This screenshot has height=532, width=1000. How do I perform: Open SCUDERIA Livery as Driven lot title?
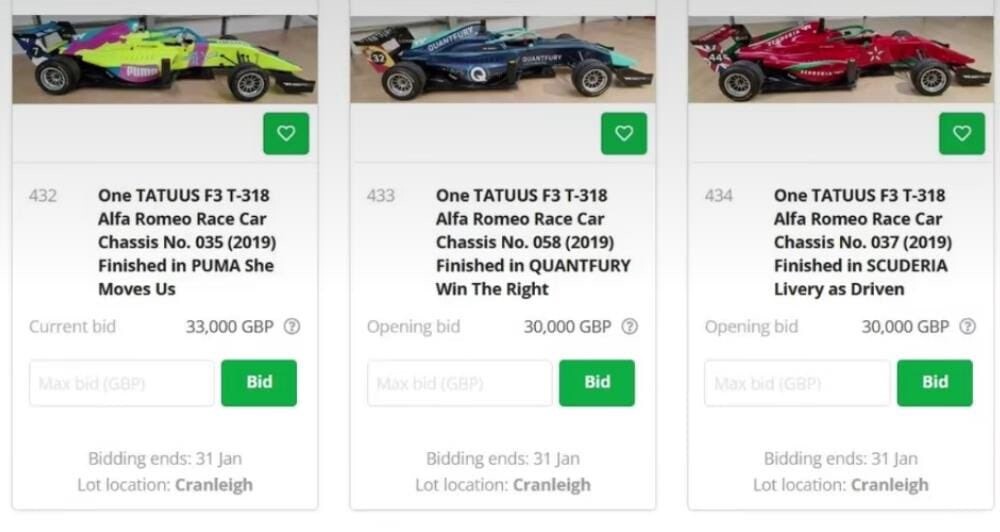coord(863,242)
